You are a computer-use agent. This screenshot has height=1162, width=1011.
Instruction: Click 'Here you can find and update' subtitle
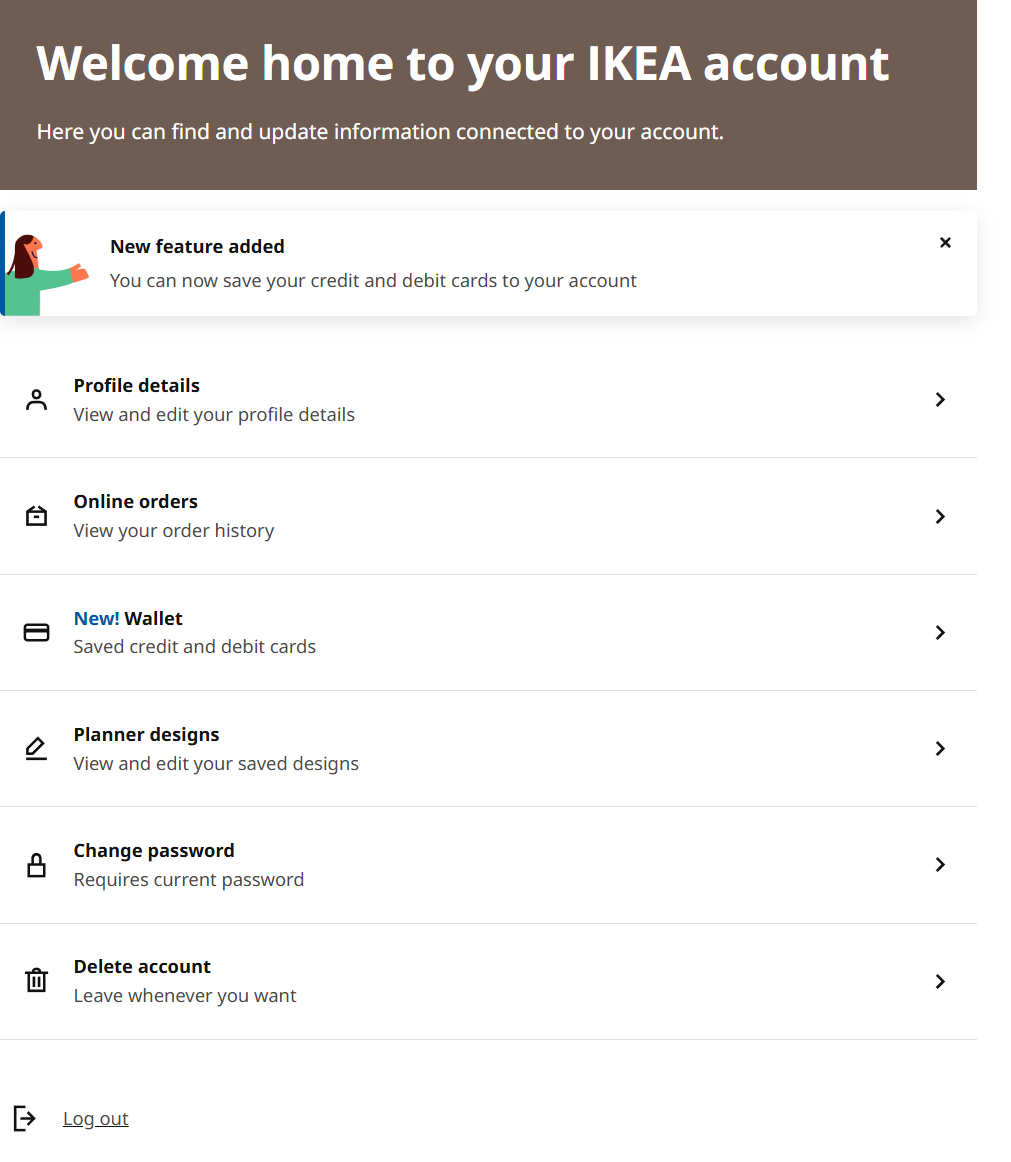tap(379, 132)
